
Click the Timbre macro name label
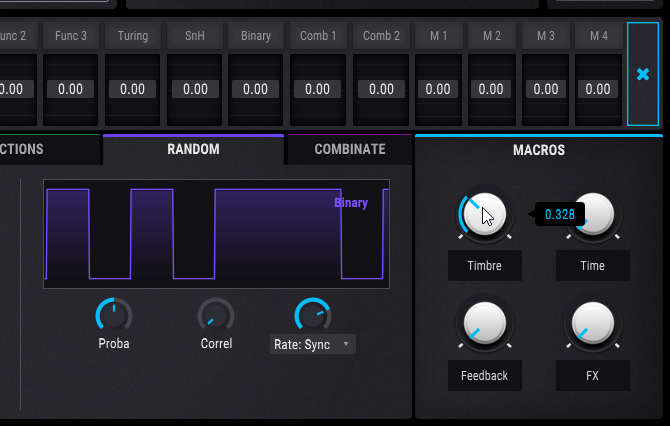(x=485, y=266)
